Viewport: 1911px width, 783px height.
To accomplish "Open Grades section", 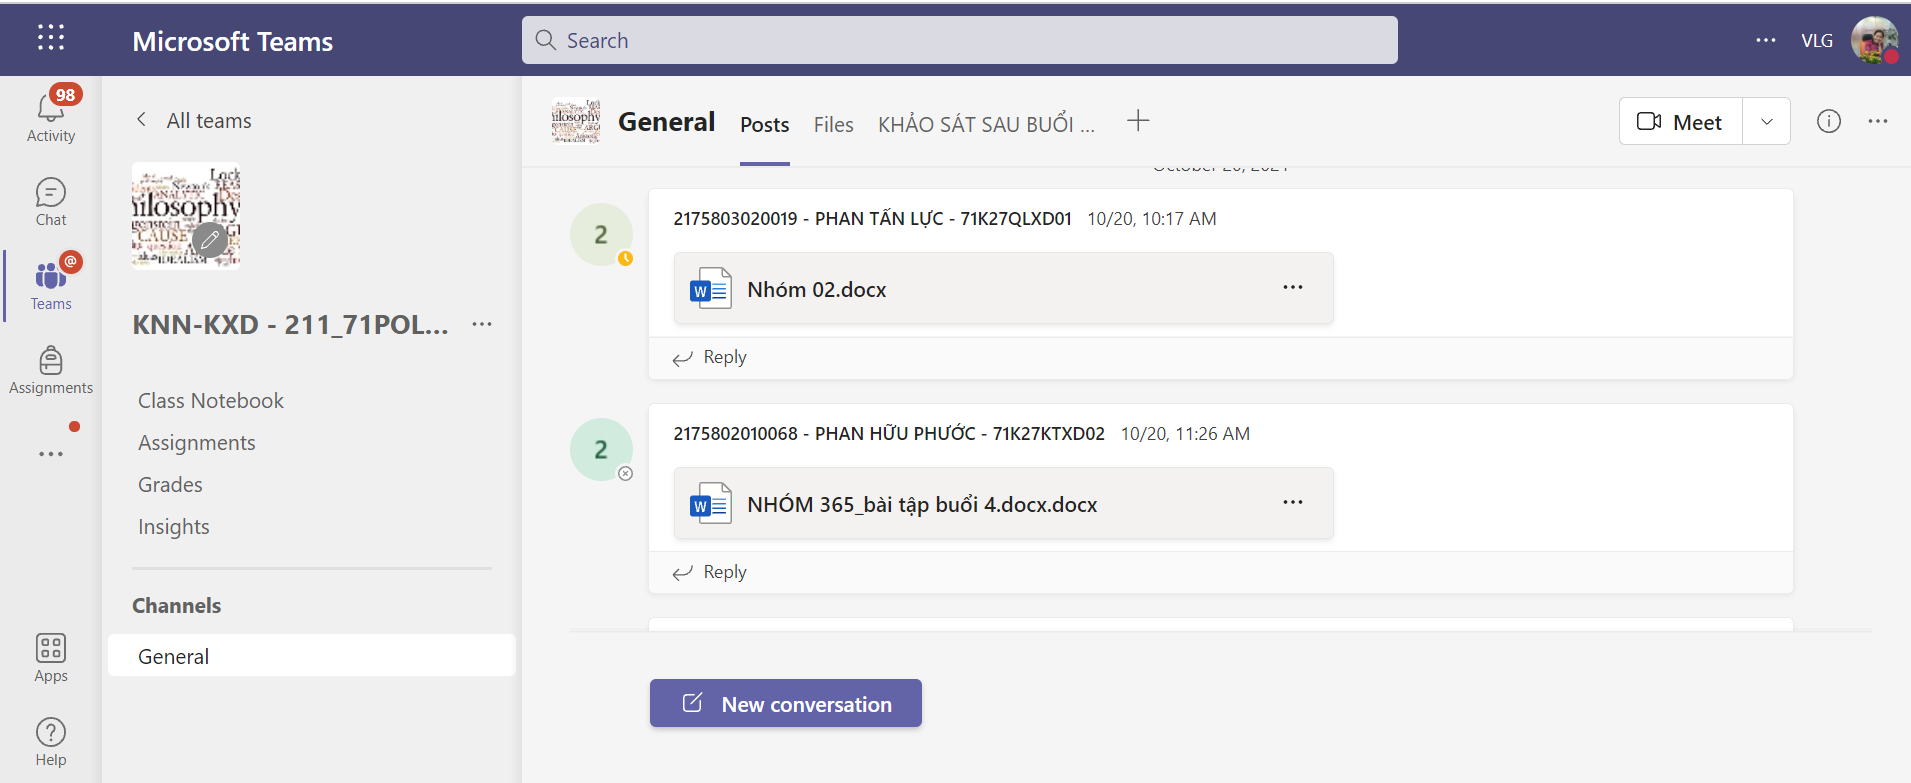I will (170, 485).
